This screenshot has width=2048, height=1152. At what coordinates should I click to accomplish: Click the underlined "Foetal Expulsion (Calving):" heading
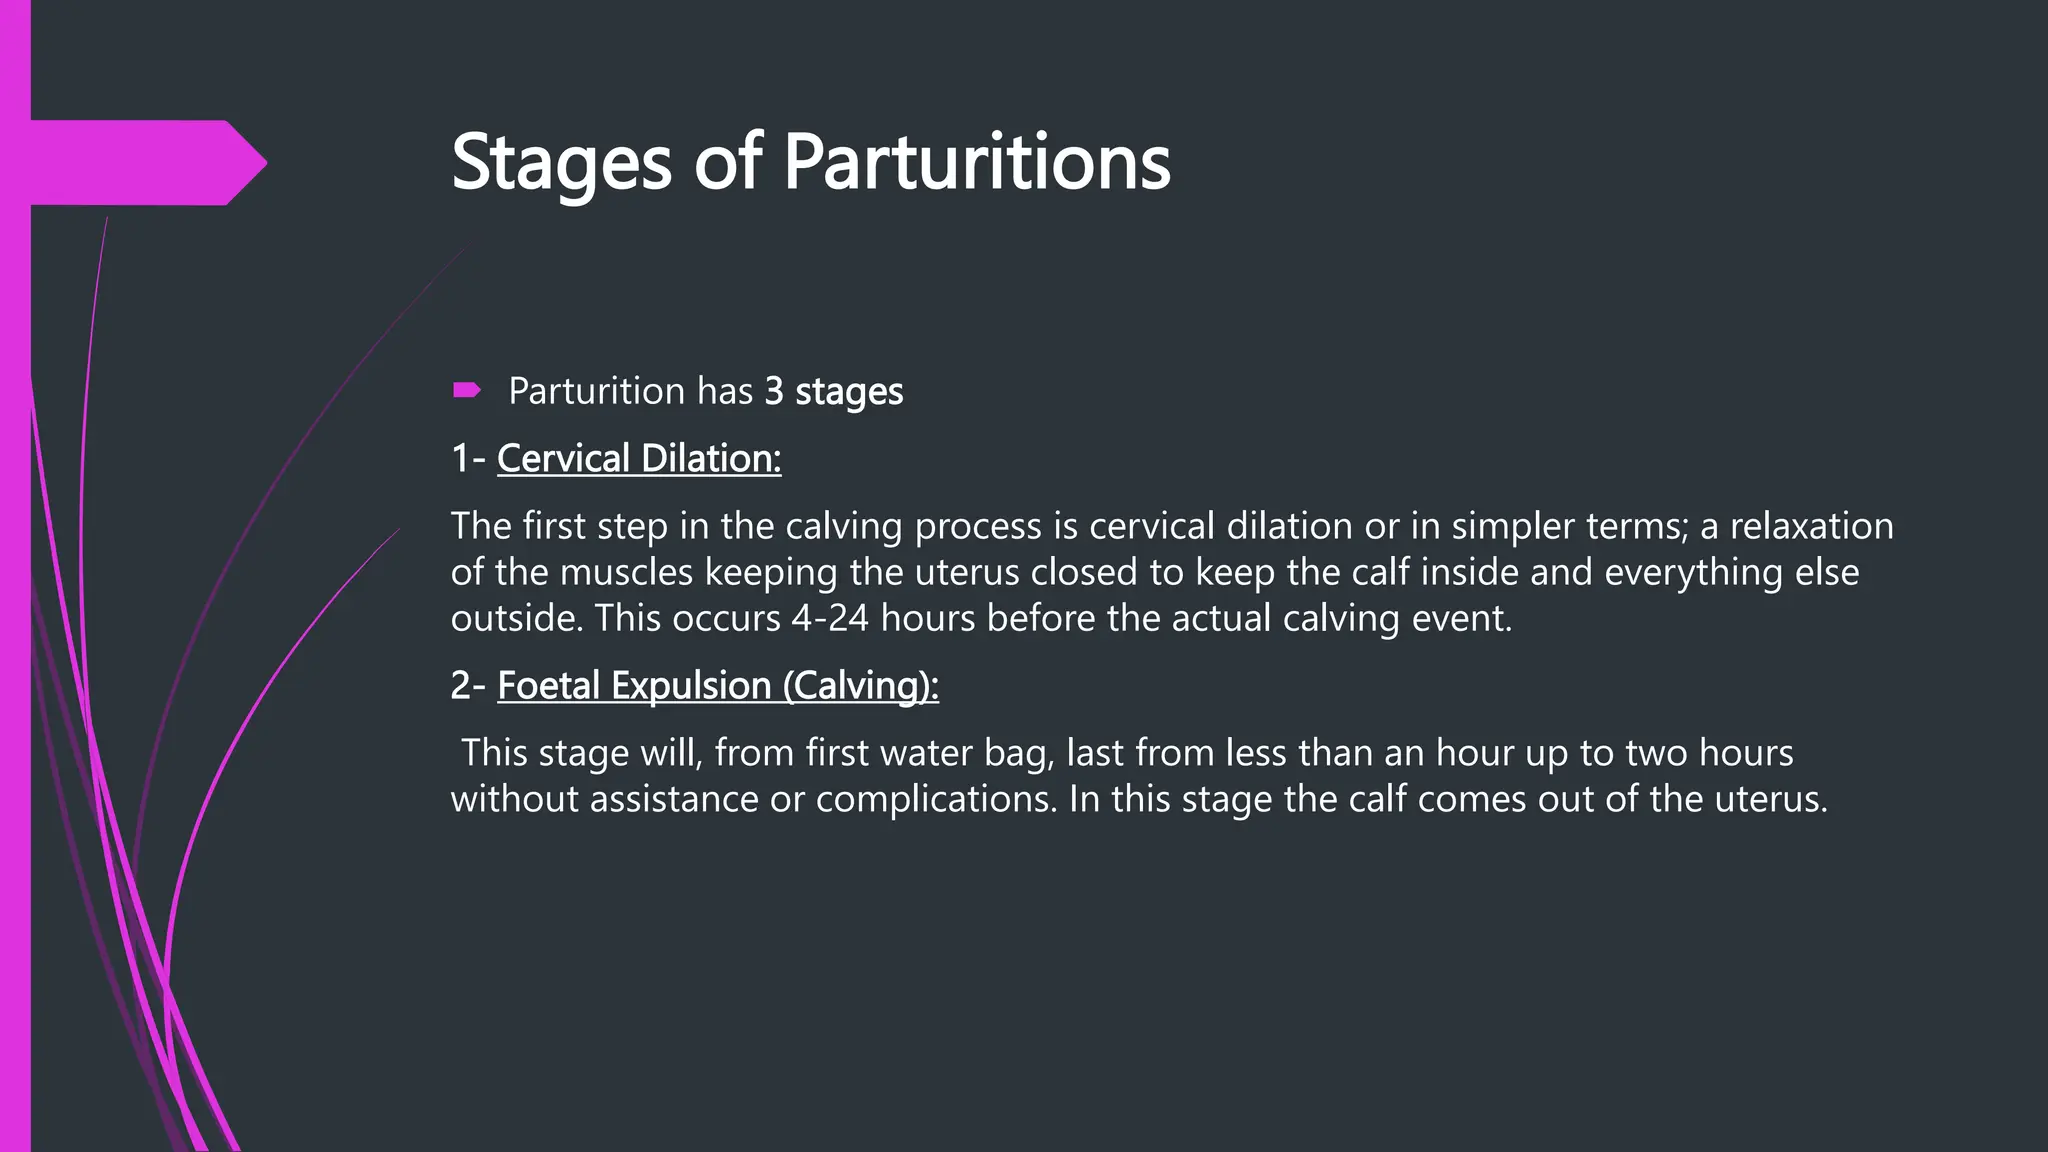click(x=718, y=685)
